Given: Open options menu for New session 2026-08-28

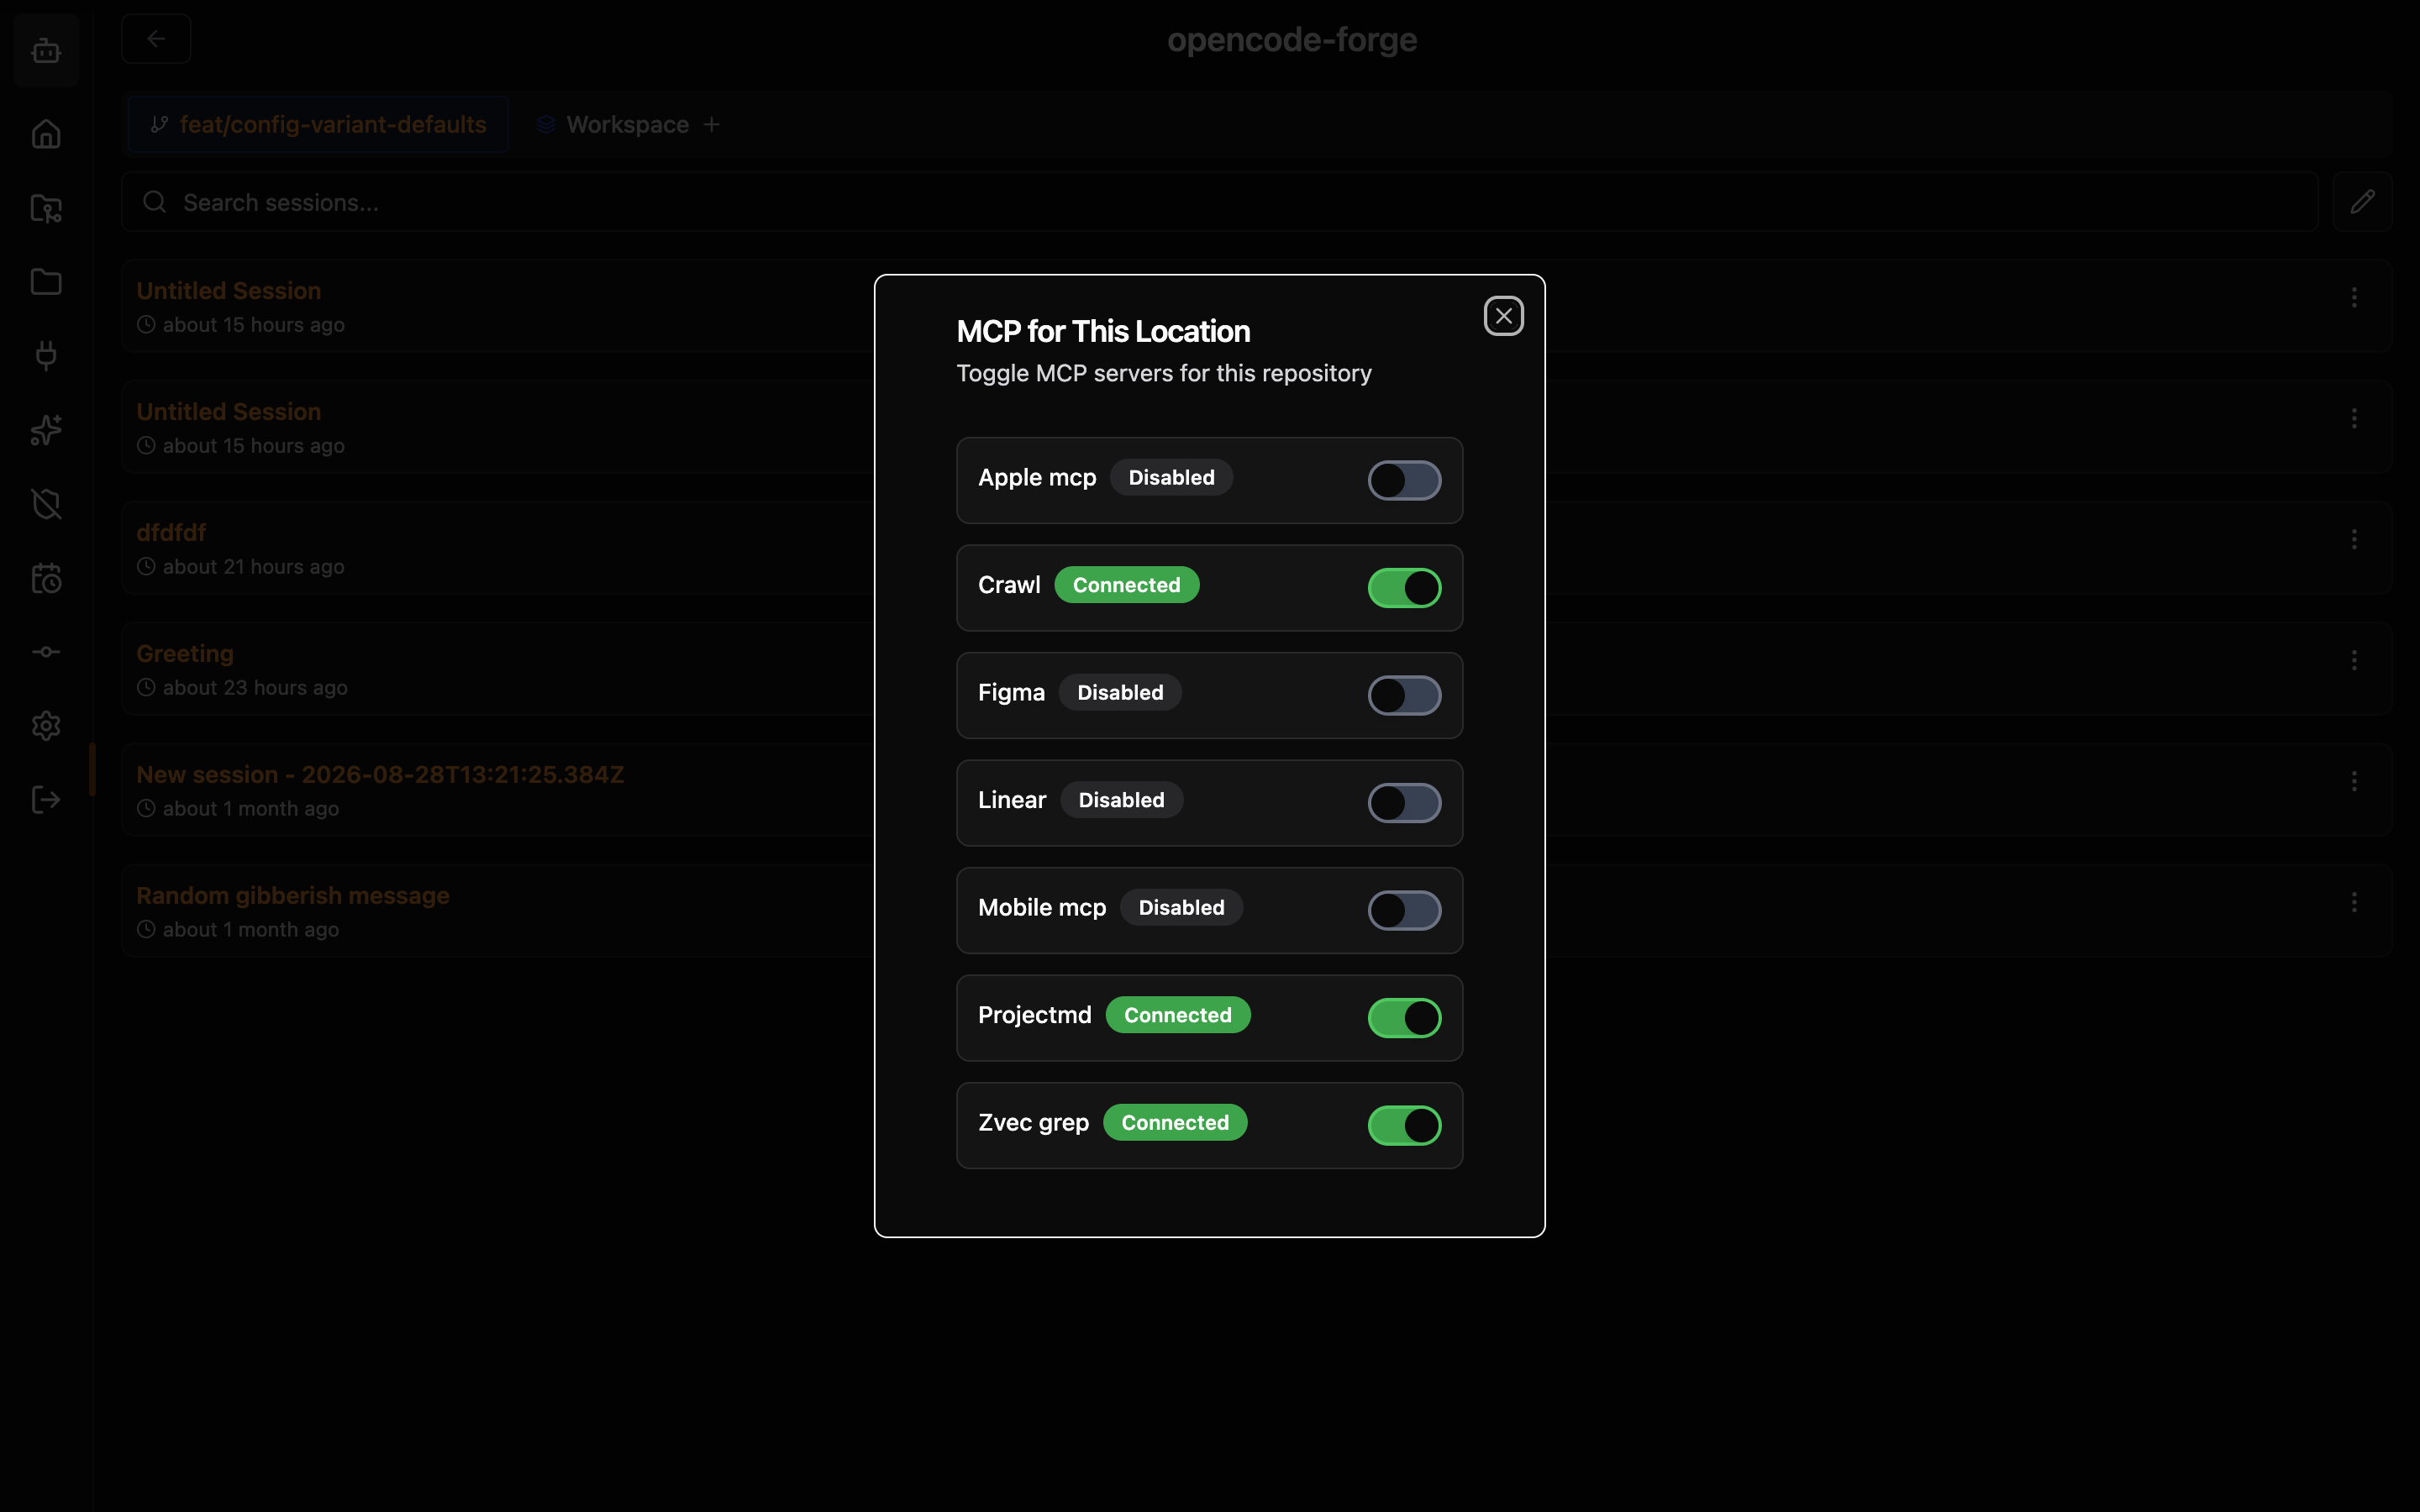Looking at the screenshot, I should coord(2354,781).
